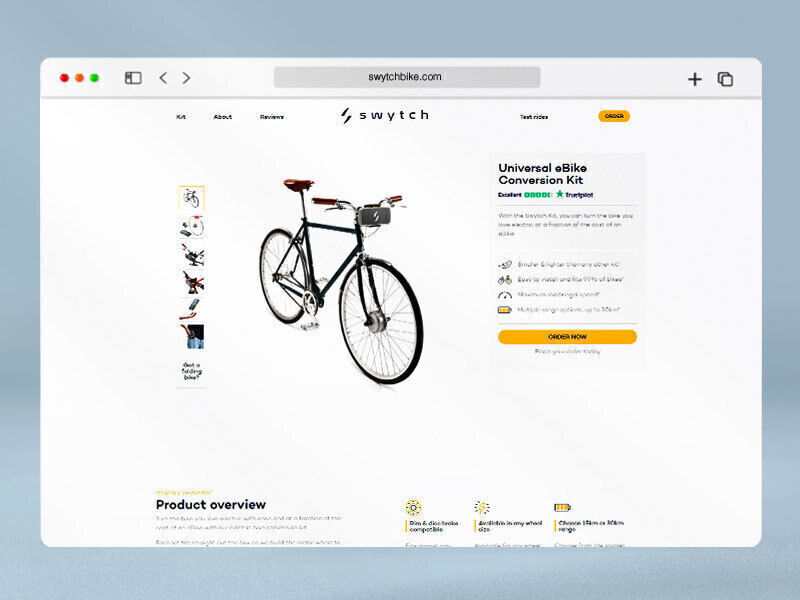Image resolution: width=800 pixels, height=600 pixels.
Task: Open the Reviews menu item
Action: point(271,117)
